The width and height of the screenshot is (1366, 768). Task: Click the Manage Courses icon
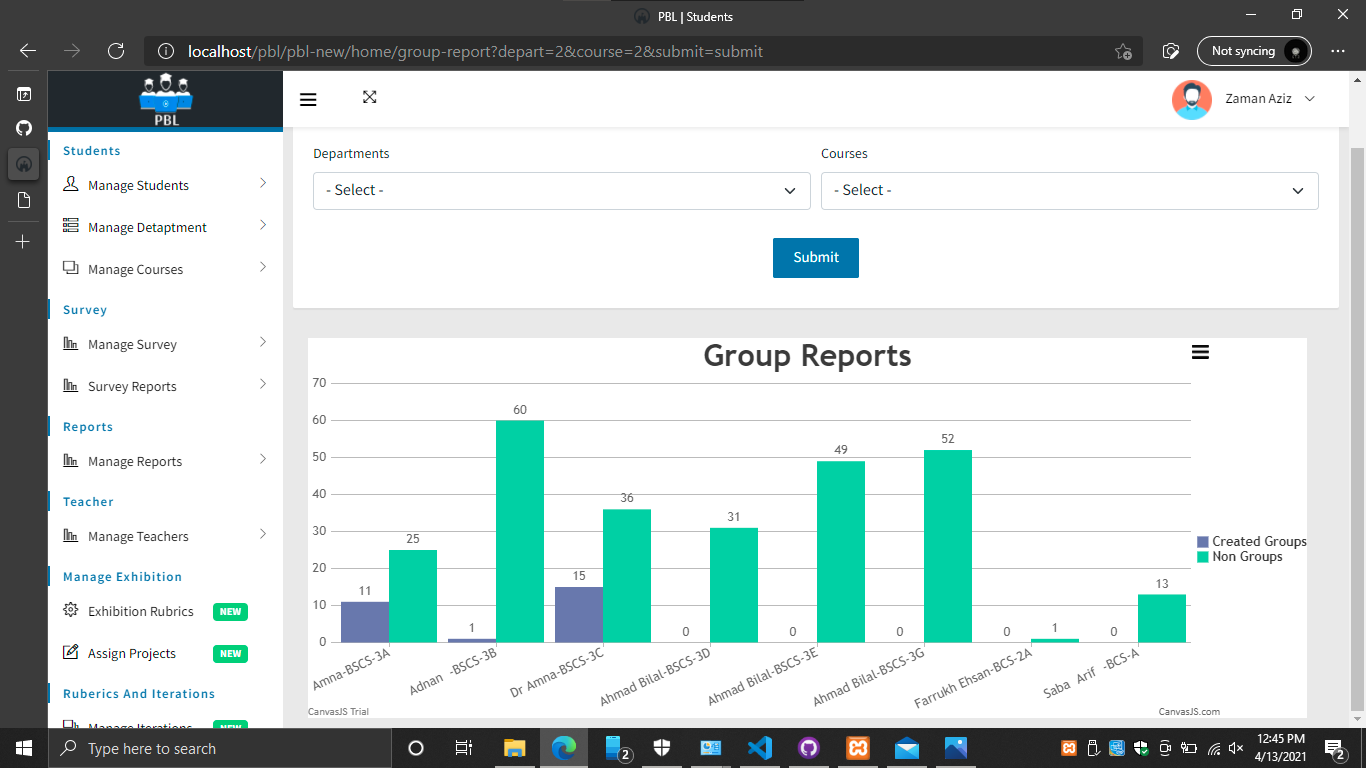(x=70, y=269)
